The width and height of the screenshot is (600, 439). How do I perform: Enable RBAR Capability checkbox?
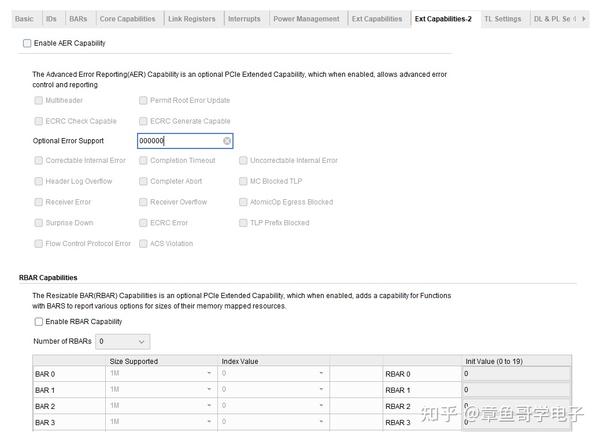(39, 322)
